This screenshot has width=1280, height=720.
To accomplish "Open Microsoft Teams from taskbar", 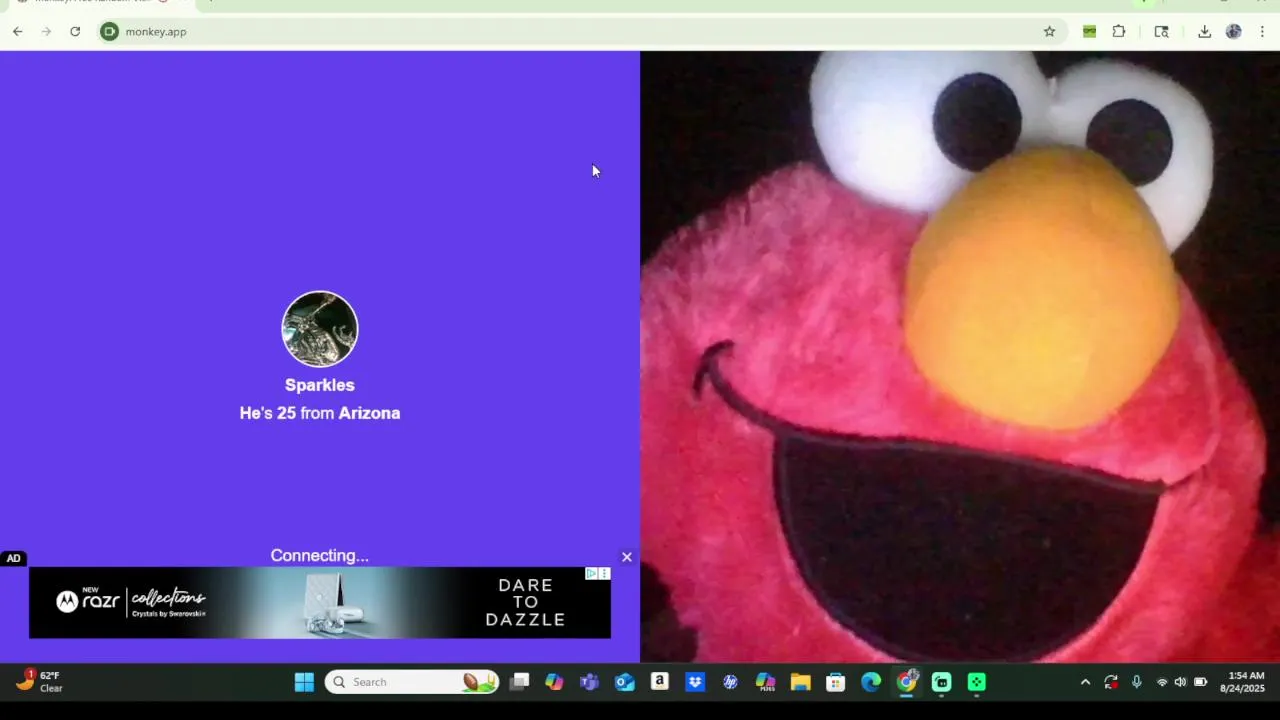I will pyautogui.click(x=590, y=682).
